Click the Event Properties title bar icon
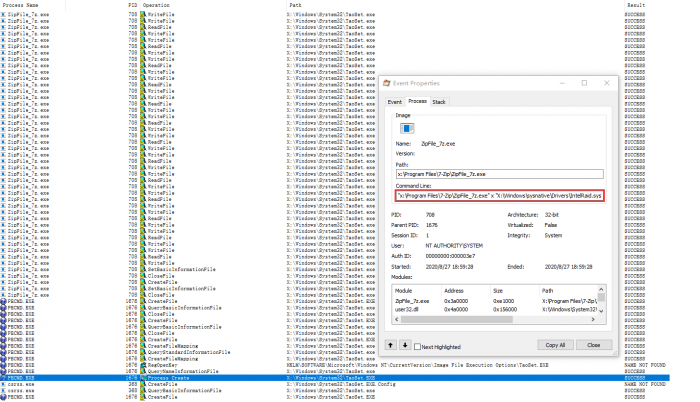This screenshot has height=402, width=700. pyautogui.click(x=387, y=85)
